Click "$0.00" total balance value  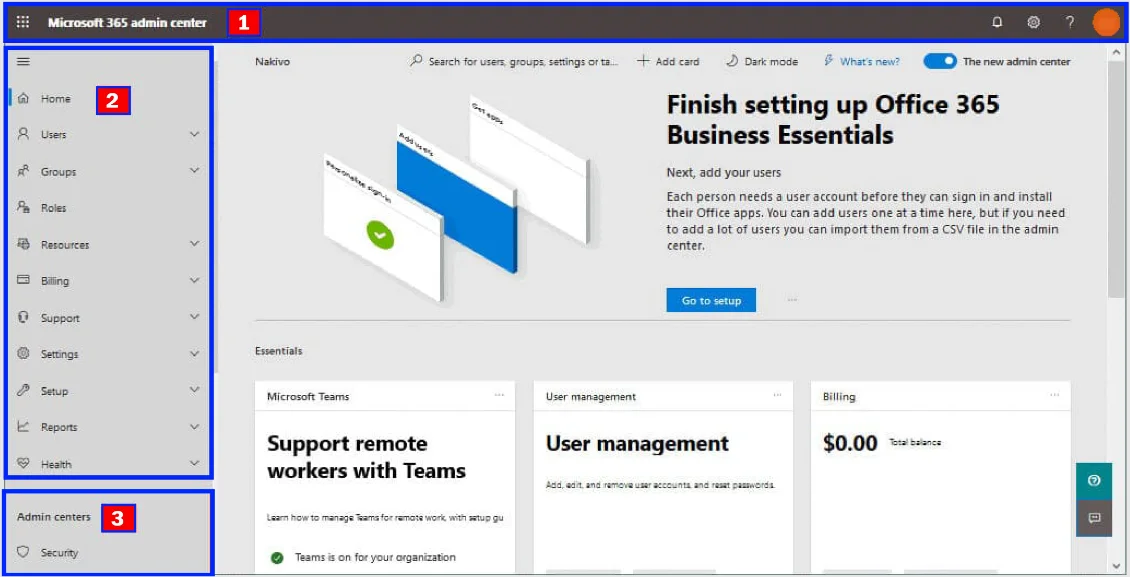pos(850,443)
